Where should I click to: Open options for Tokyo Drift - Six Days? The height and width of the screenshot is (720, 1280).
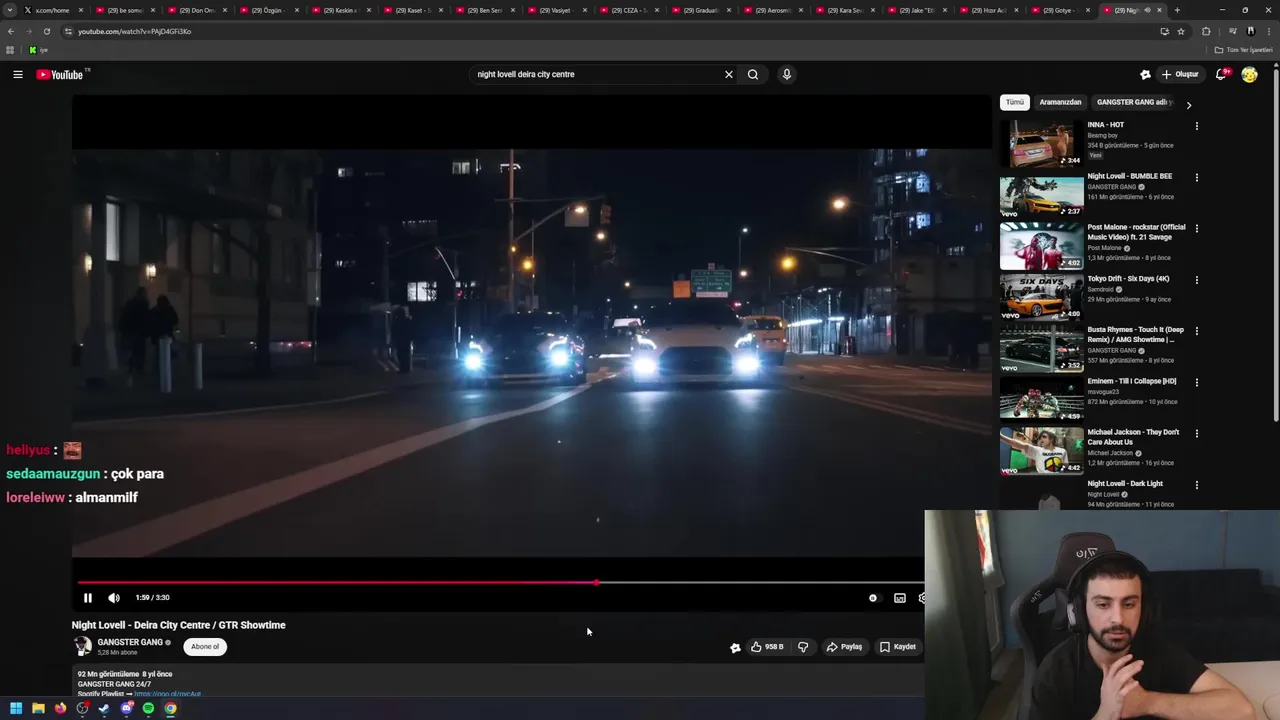(1197, 280)
